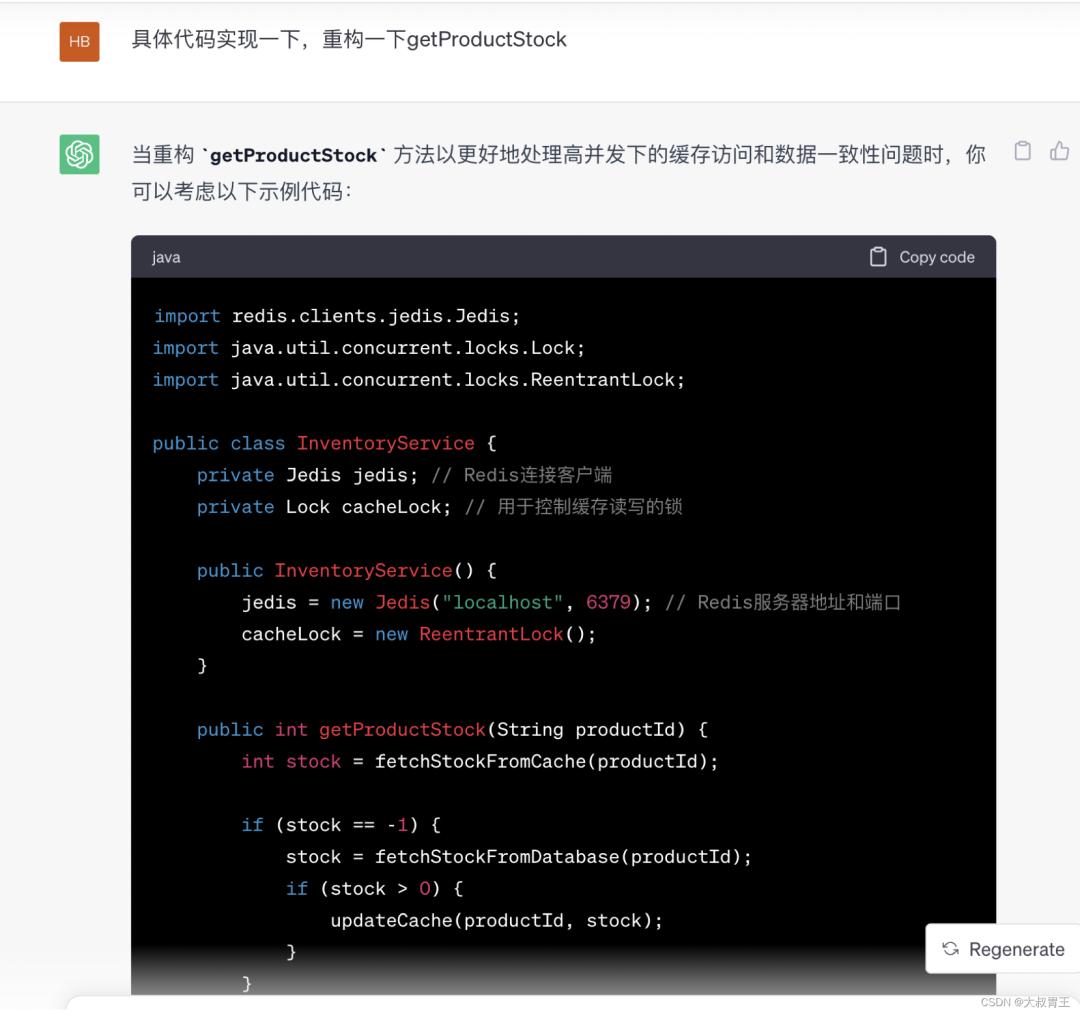Click the ReentrantLock constructor call in code
The width and height of the screenshot is (1080, 1014).
490,634
